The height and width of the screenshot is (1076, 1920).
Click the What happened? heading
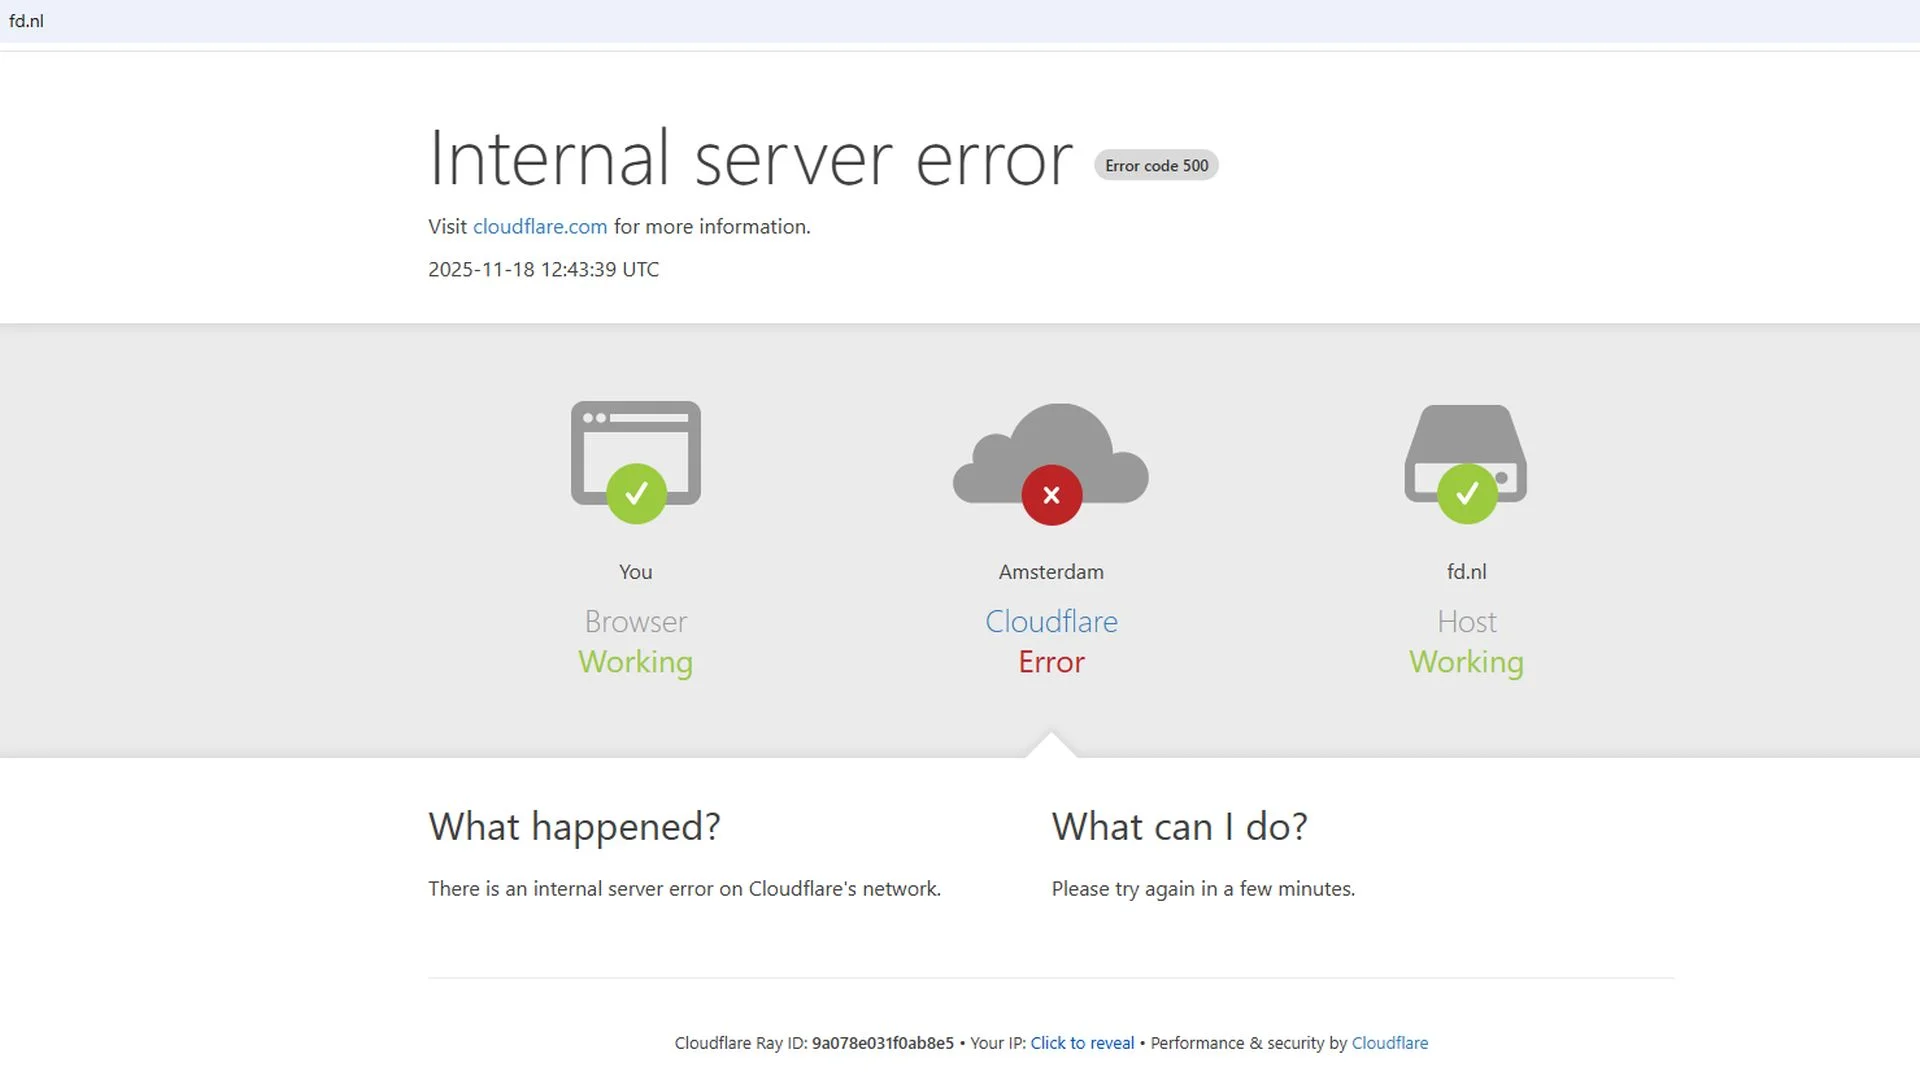574,827
